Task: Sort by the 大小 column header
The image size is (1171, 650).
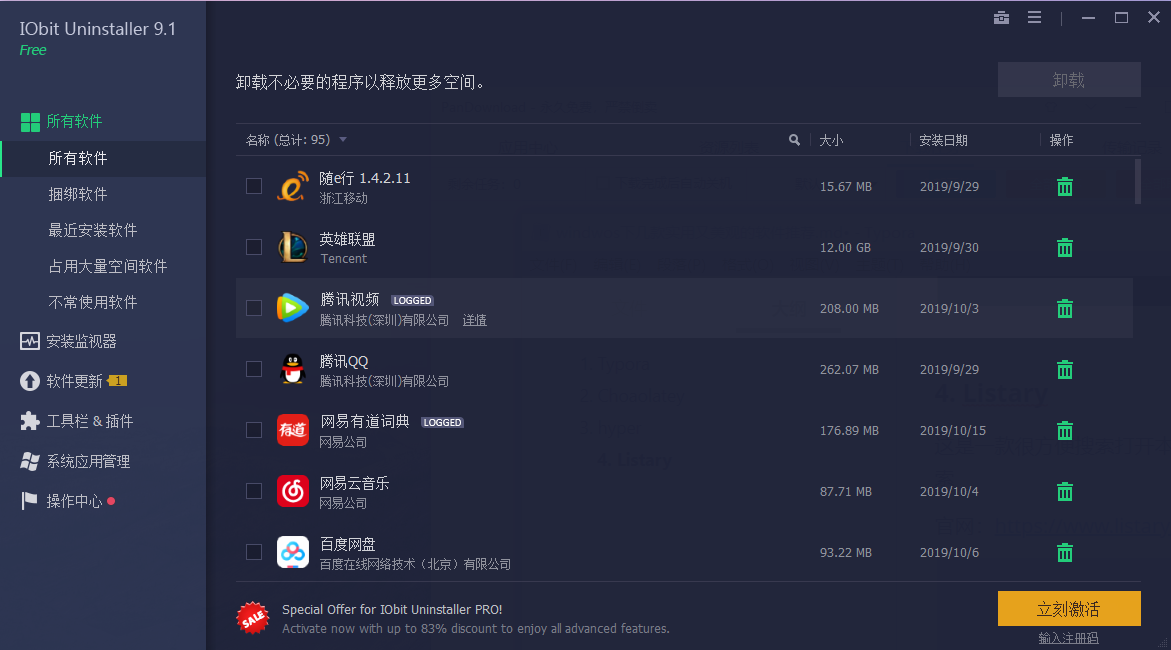Action: pos(831,140)
